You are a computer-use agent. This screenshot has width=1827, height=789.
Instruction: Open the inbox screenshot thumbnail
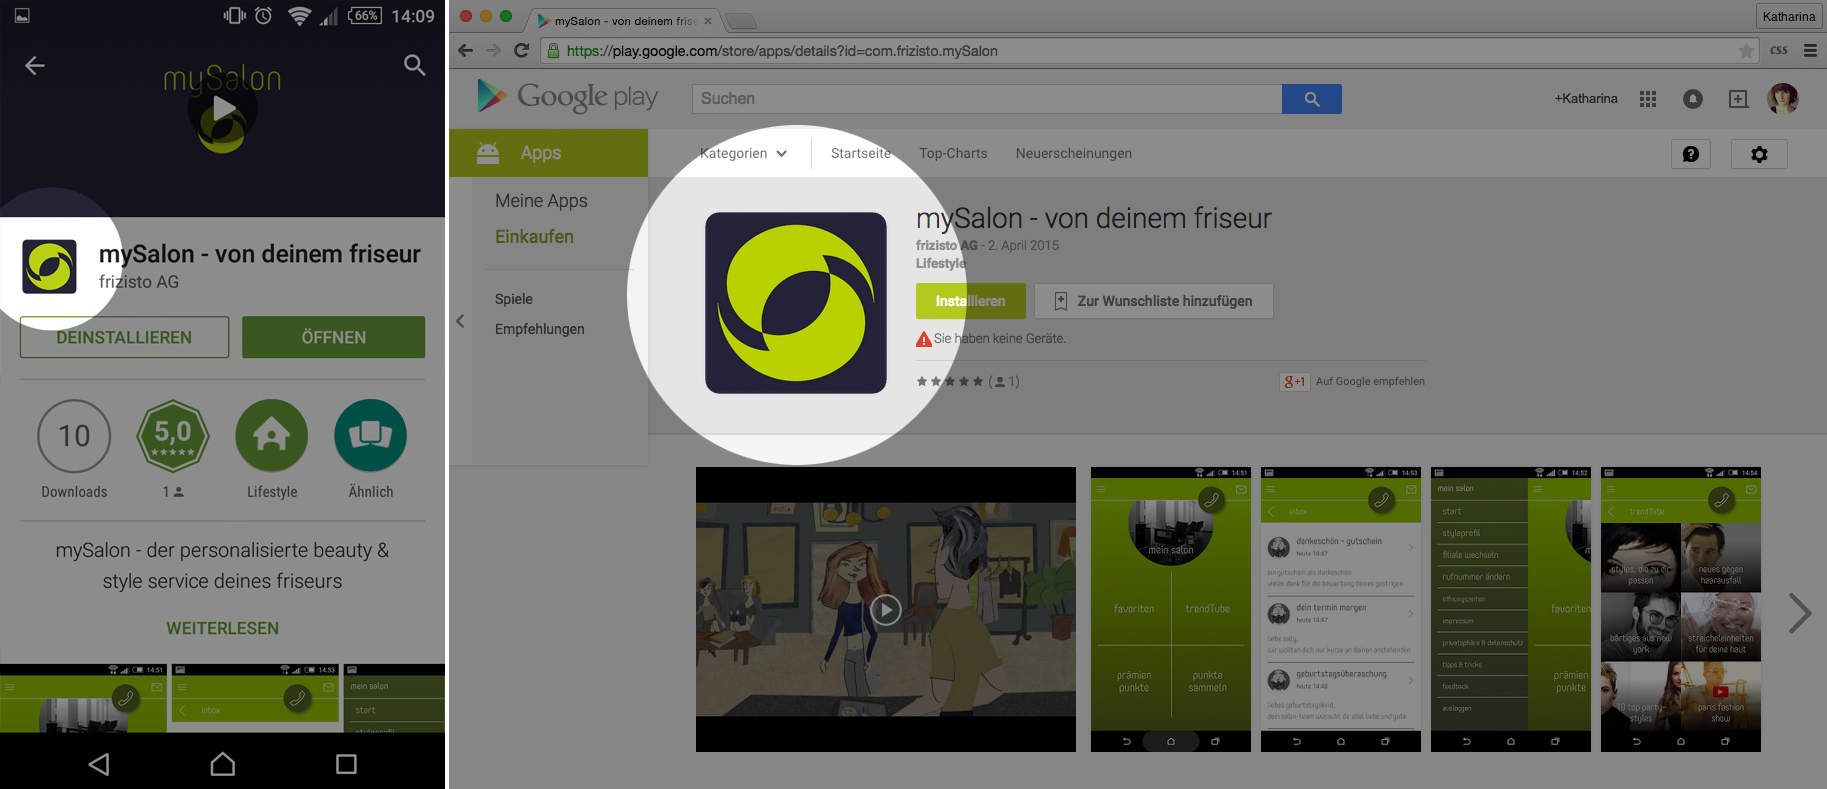[1340, 609]
